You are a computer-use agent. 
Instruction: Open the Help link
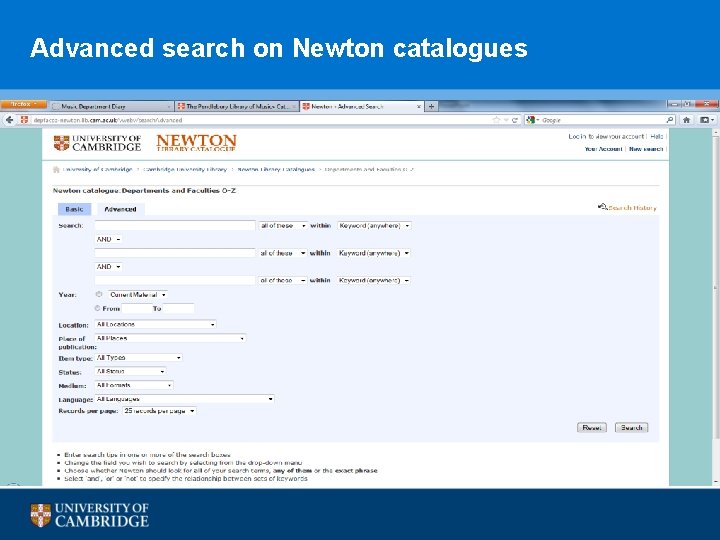(657, 136)
